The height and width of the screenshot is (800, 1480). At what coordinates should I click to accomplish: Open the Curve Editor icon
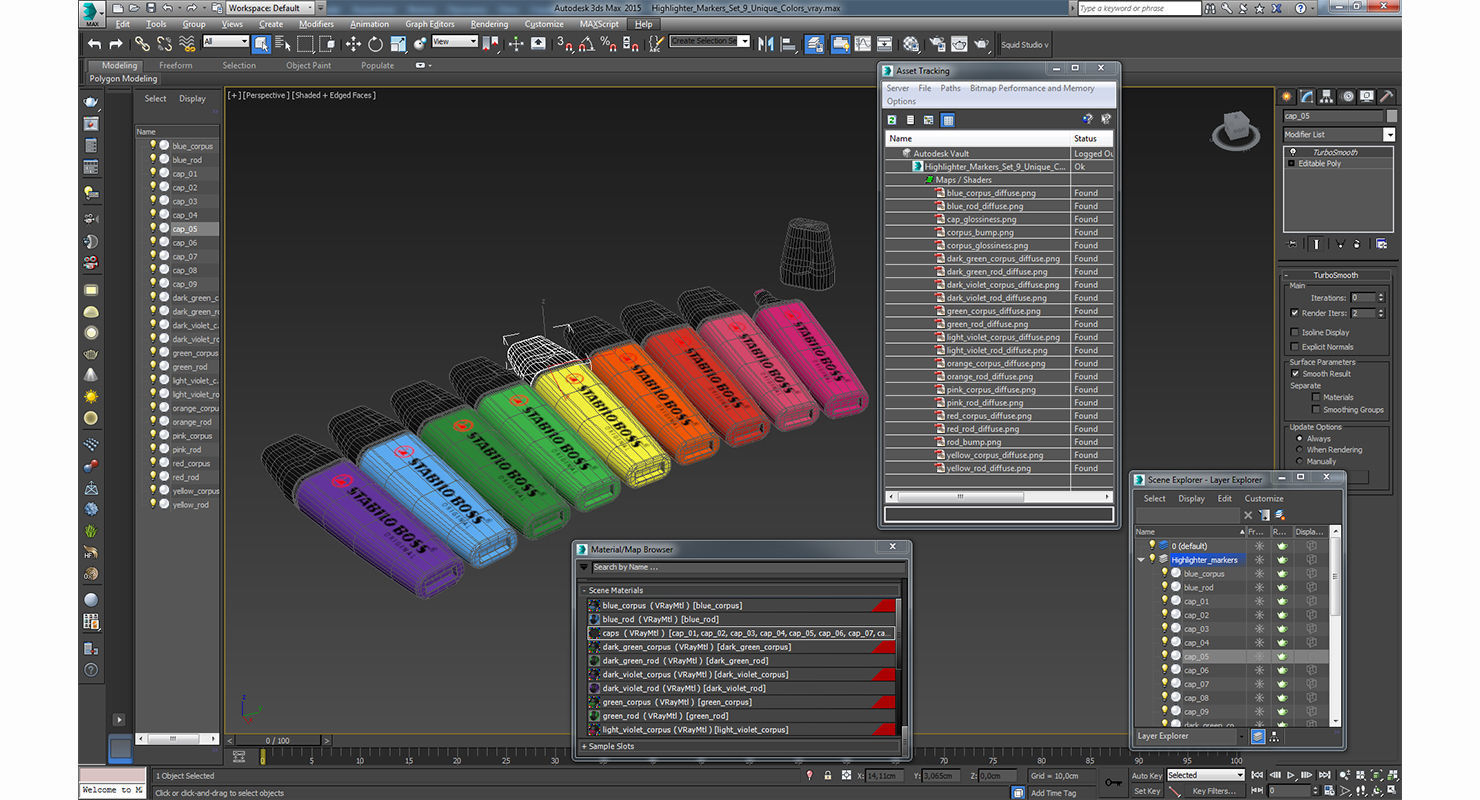(862, 44)
